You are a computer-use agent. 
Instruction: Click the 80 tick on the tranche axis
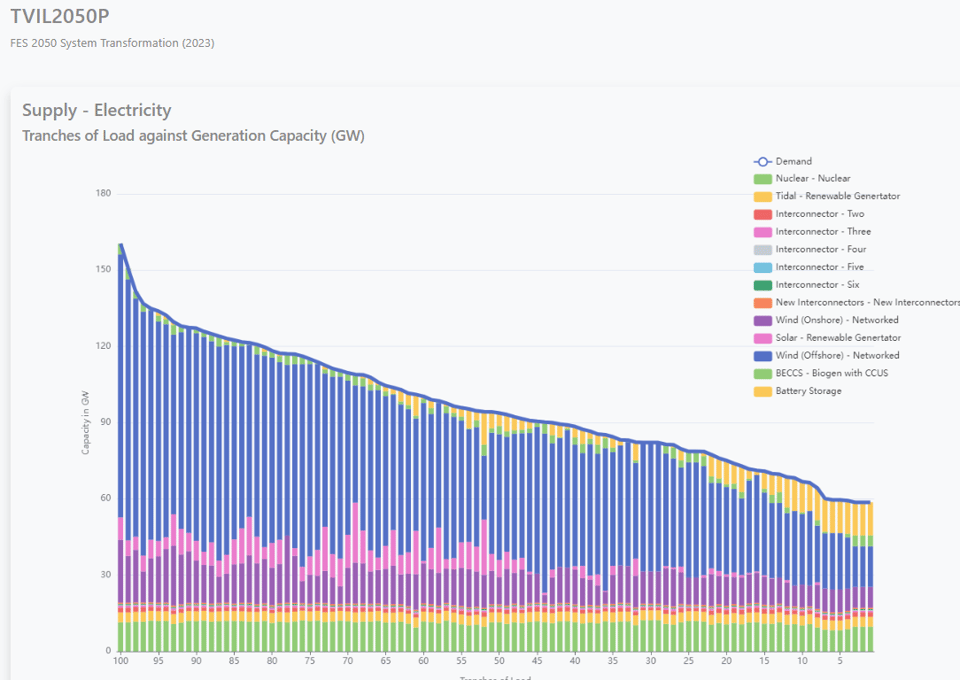tap(272, 661)
